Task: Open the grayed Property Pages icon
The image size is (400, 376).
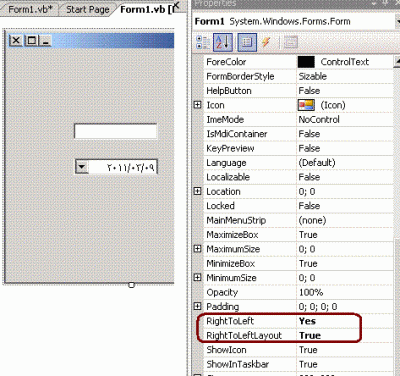Action: [291, 42]
